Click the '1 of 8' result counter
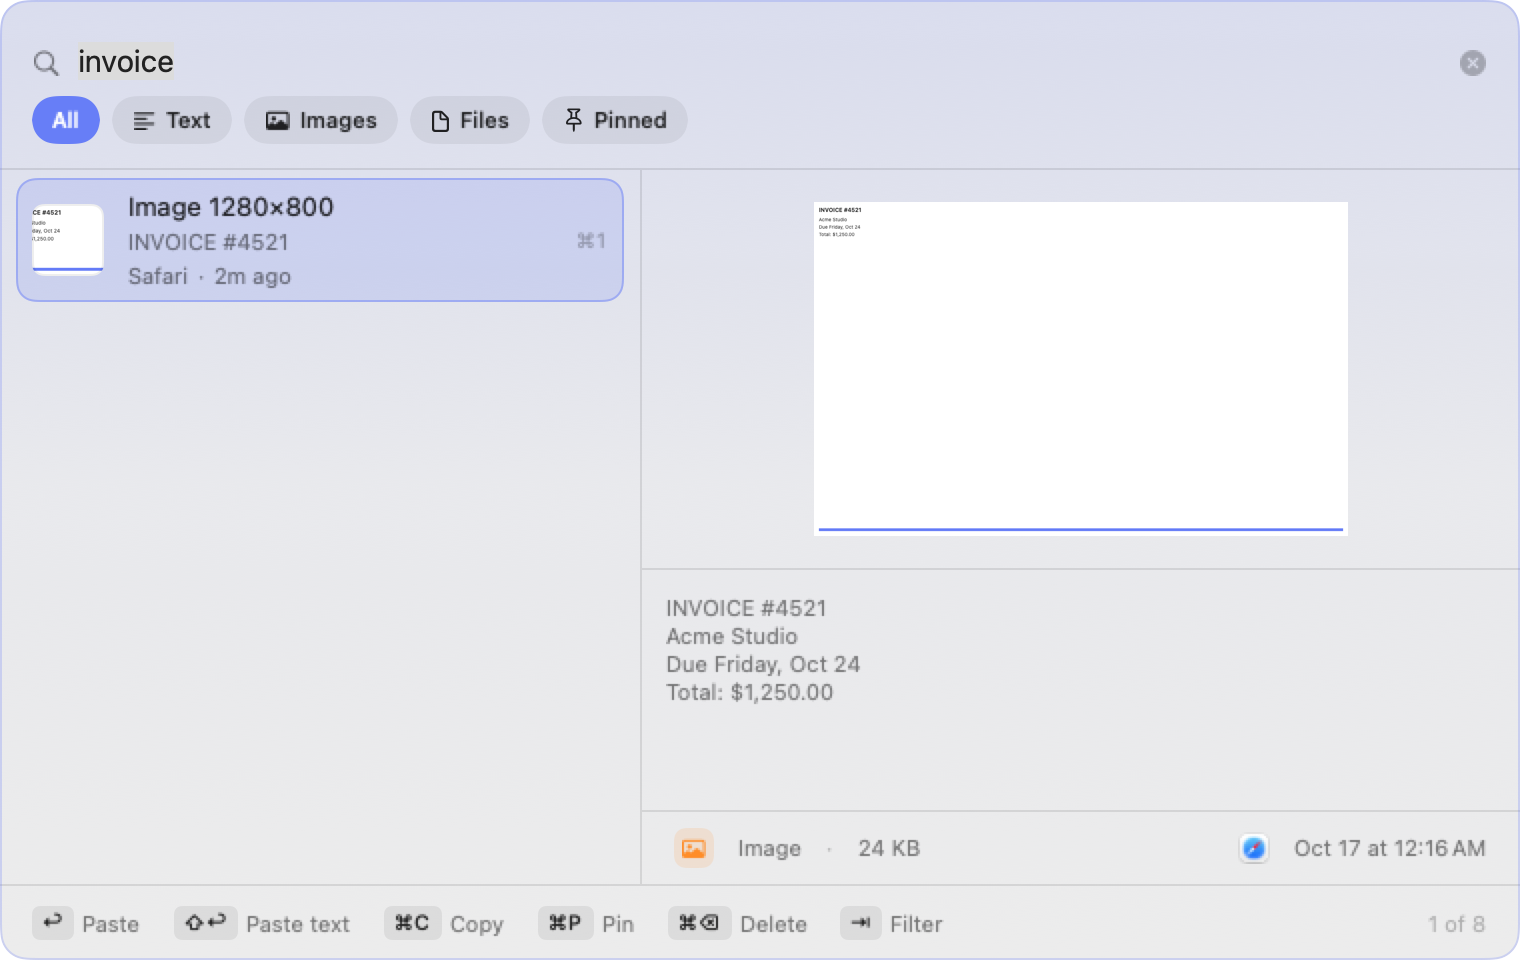 pos(1456,924)
